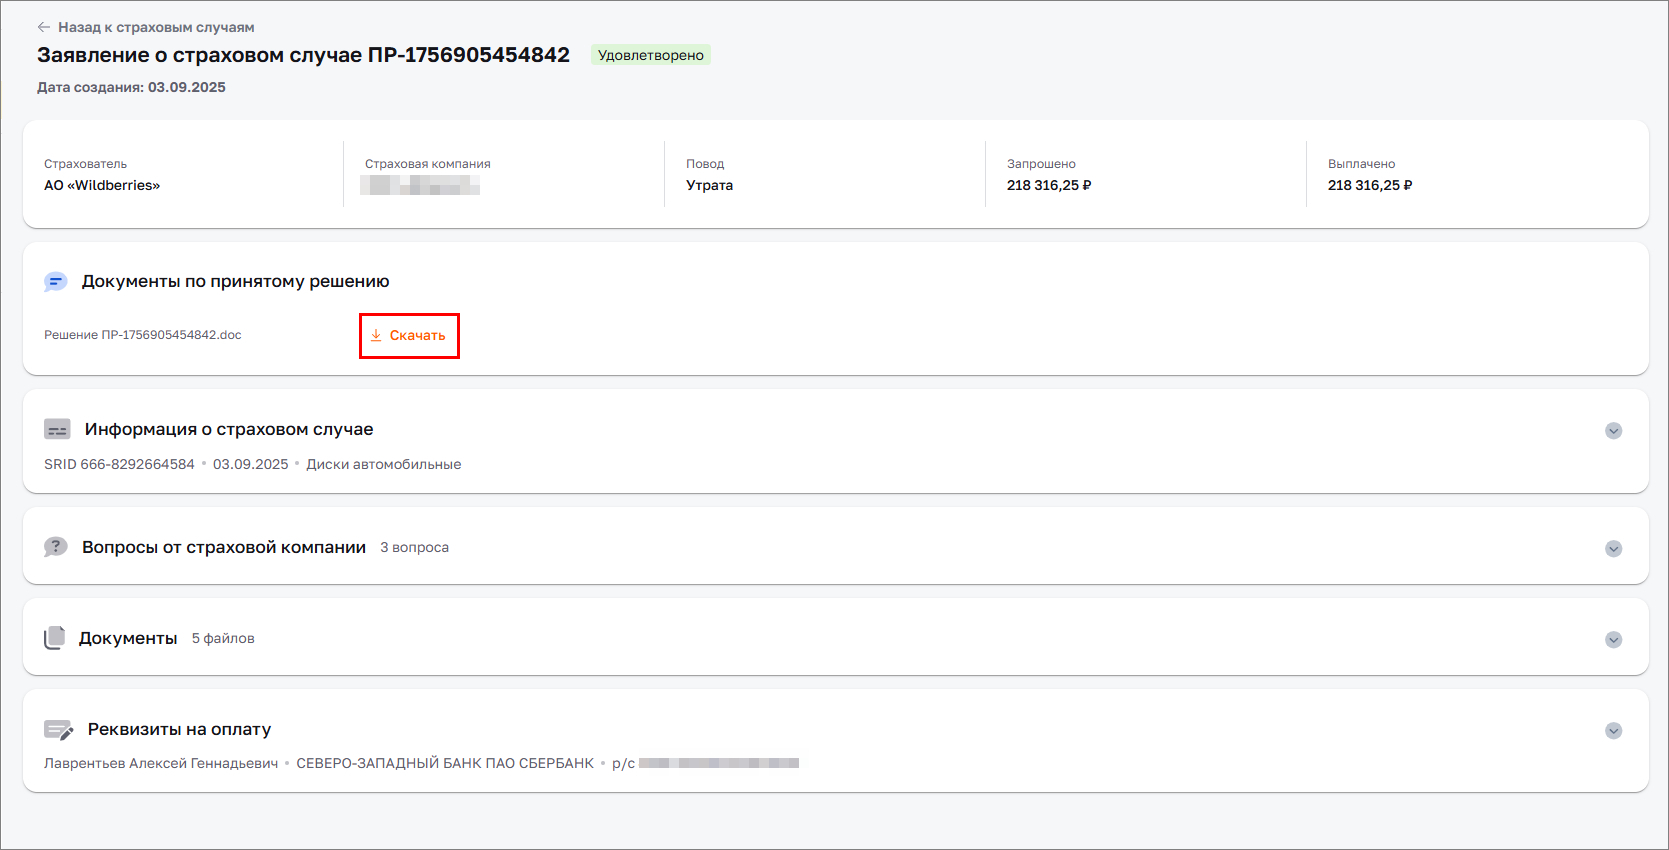Click the decision documents chat icon

(56, 282)
